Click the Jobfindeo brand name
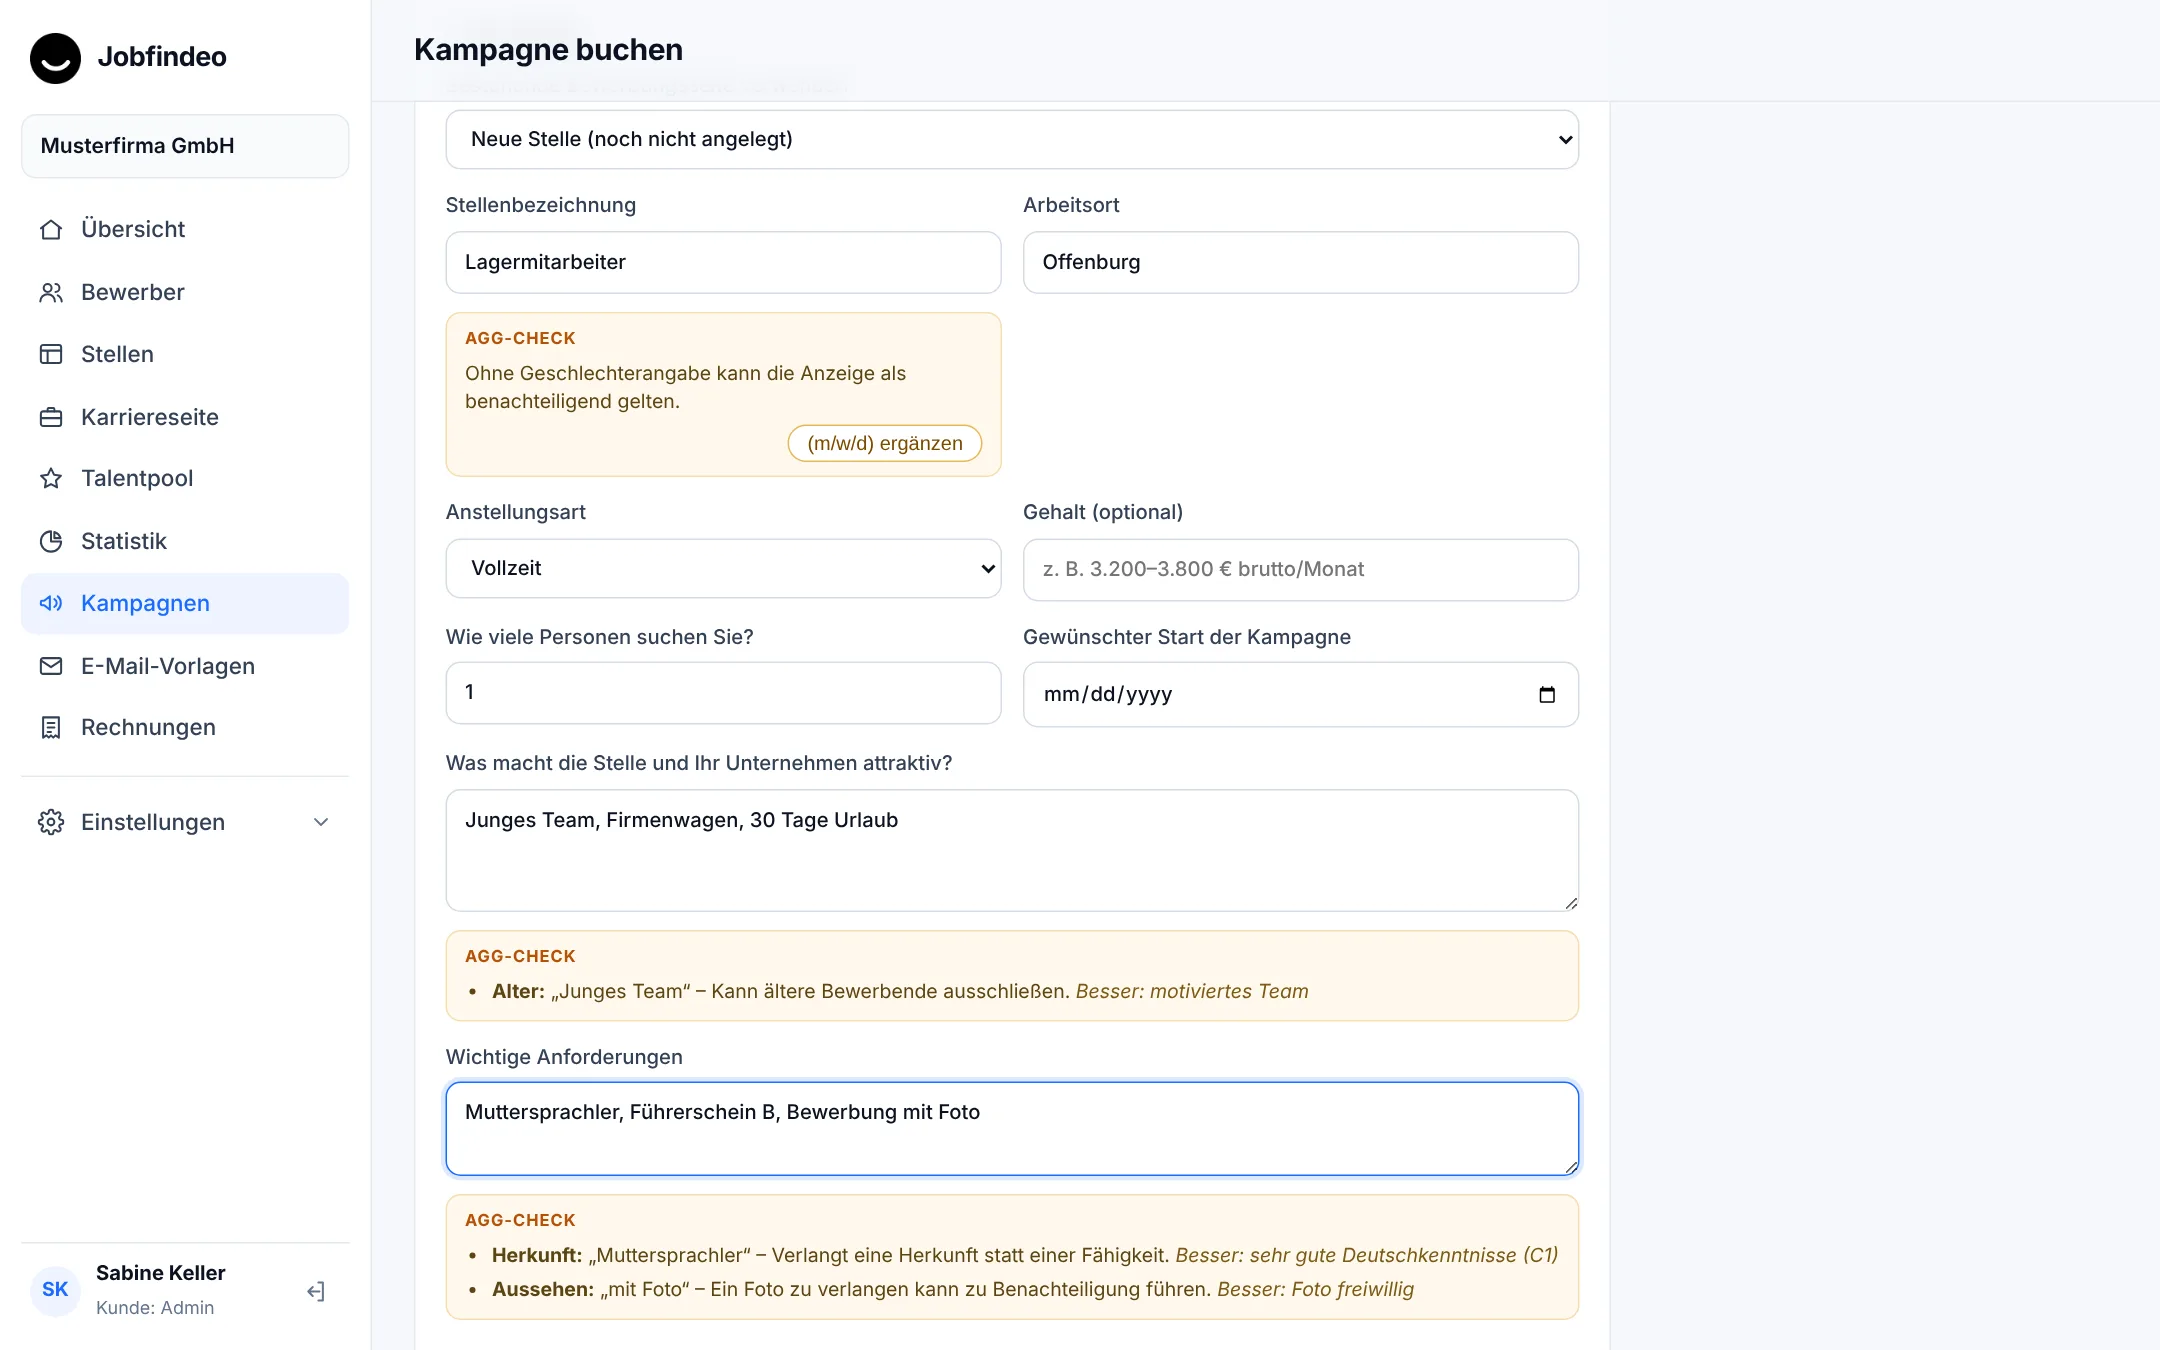This screenshot has width=2160, height=1350. 162,57
